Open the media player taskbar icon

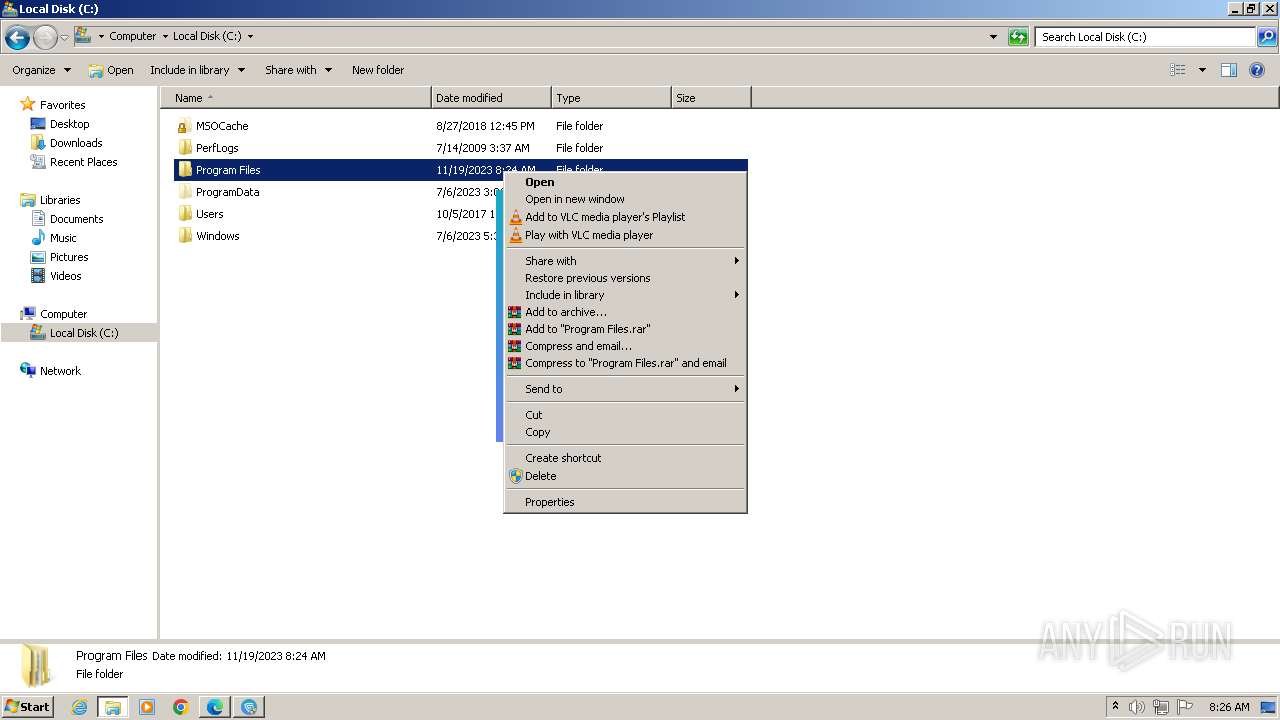(147, 707)
